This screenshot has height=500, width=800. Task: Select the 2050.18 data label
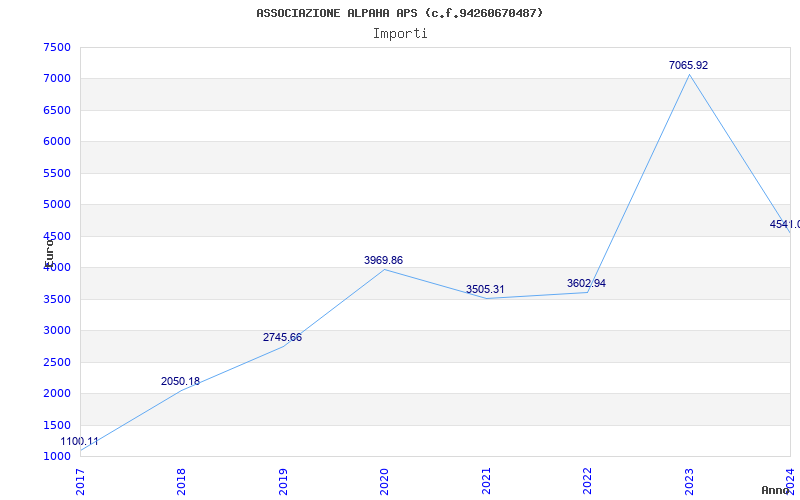click(x=180, y=381)
